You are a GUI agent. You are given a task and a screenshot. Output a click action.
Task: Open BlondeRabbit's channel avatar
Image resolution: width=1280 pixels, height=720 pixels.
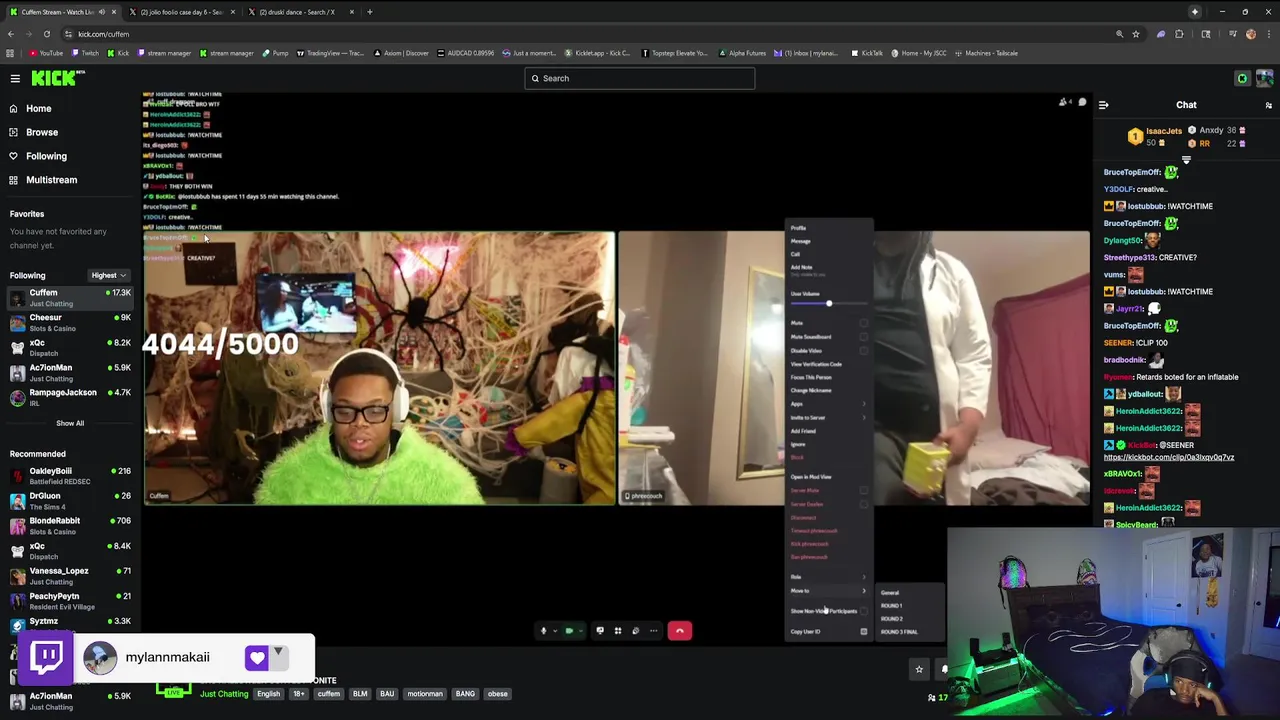(x=17, y=526)
